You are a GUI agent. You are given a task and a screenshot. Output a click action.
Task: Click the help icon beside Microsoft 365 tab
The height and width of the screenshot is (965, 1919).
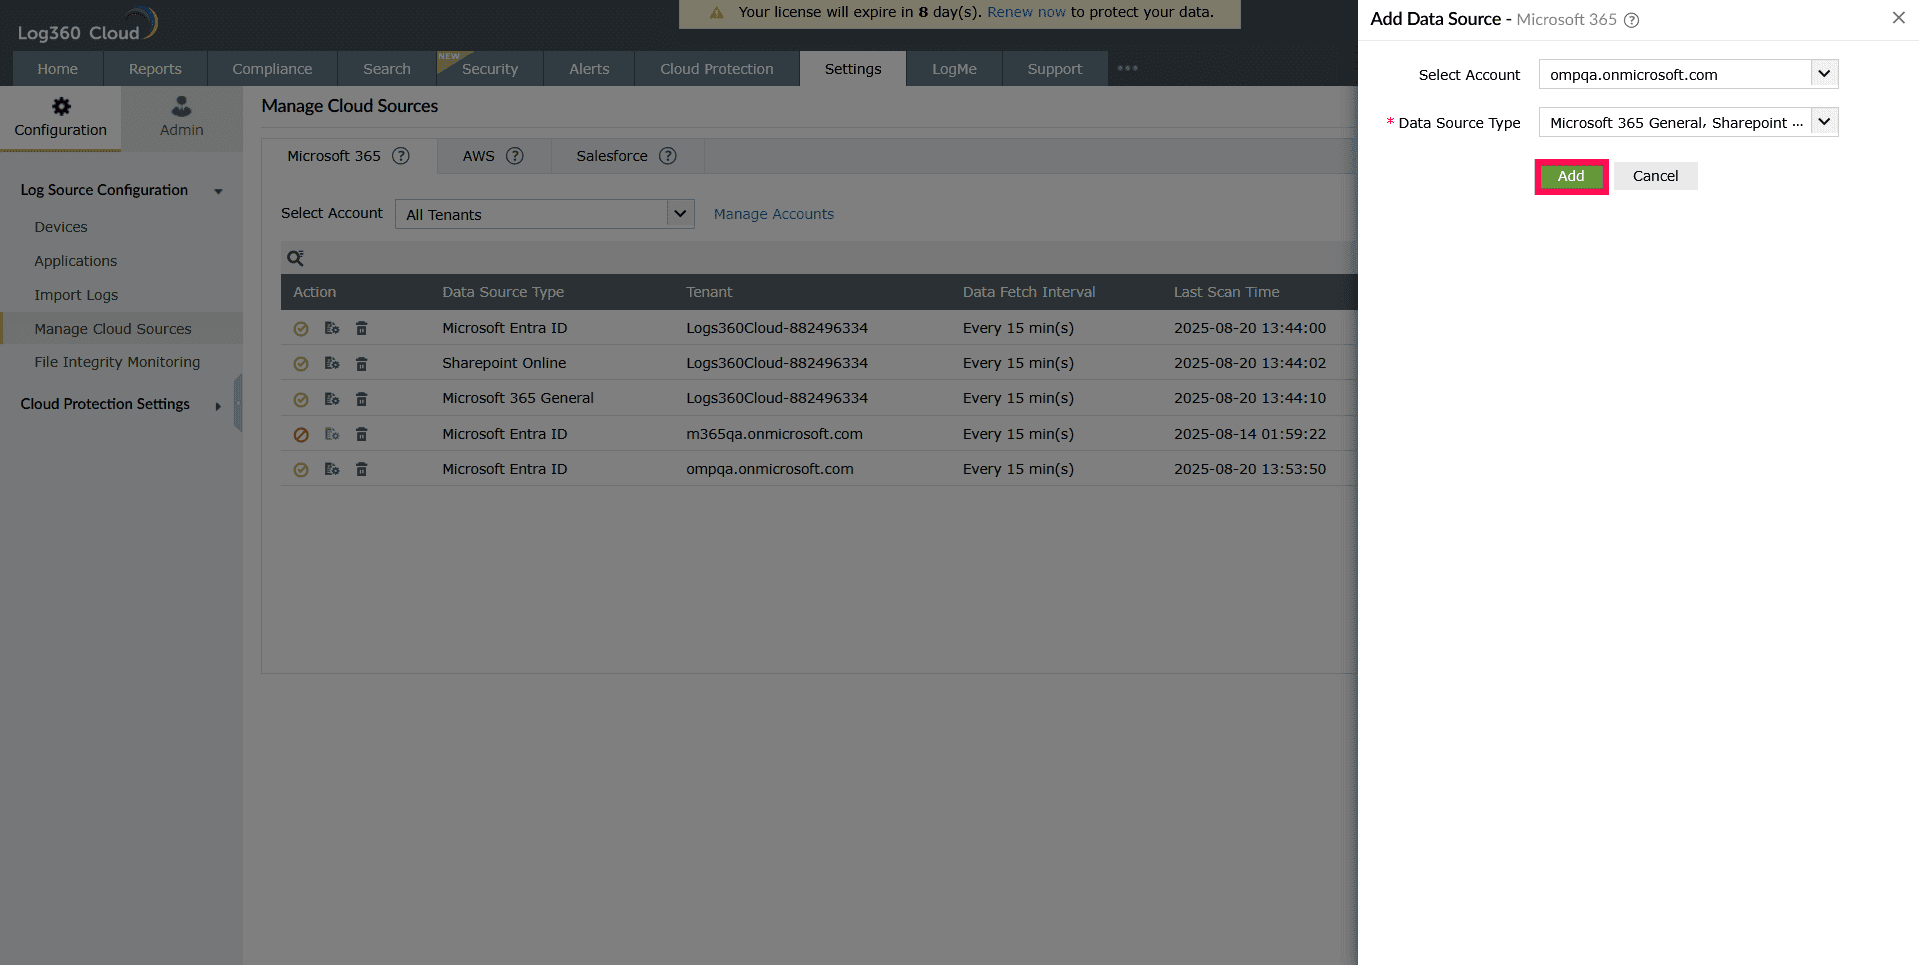click(x=401, y=156)
